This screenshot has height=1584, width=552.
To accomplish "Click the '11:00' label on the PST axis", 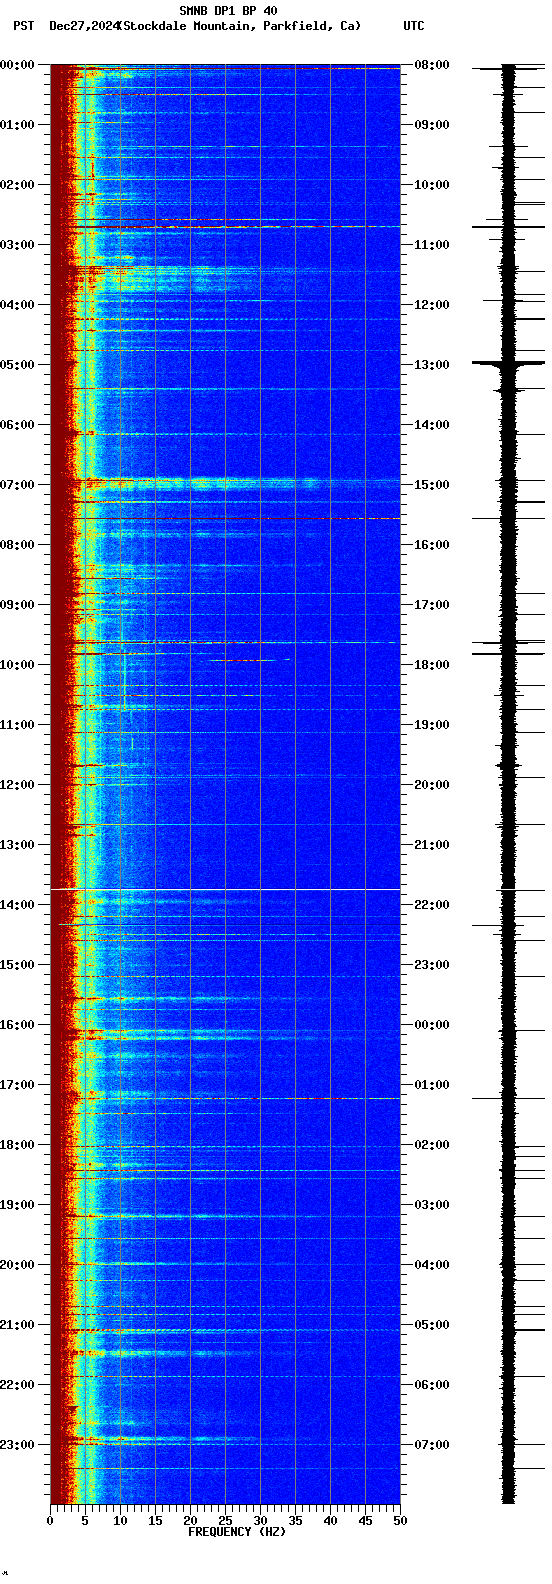I will 17,725.
